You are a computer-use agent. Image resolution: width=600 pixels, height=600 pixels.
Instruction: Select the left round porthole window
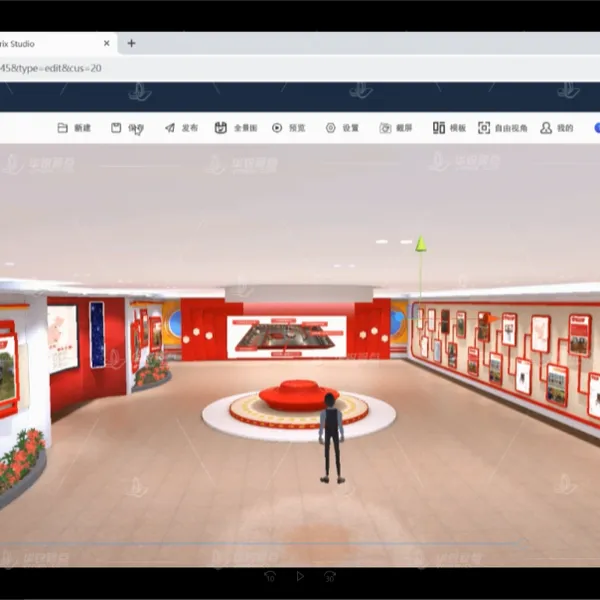(x=174, y=324)
